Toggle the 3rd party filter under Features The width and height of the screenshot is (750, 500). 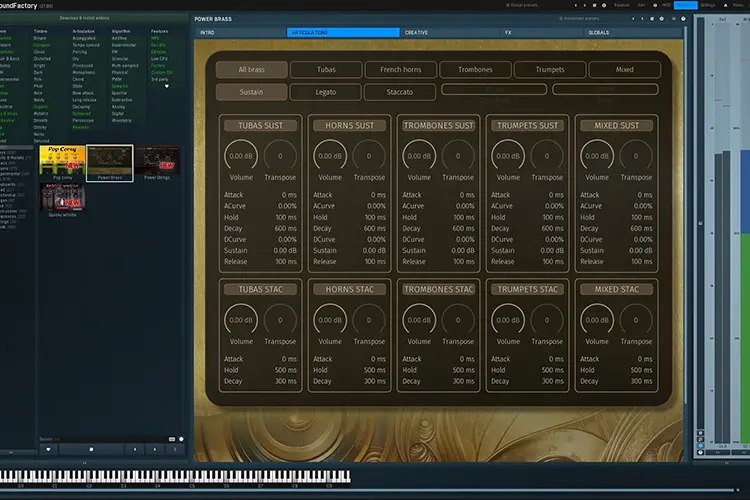click(x=159, y=79)
